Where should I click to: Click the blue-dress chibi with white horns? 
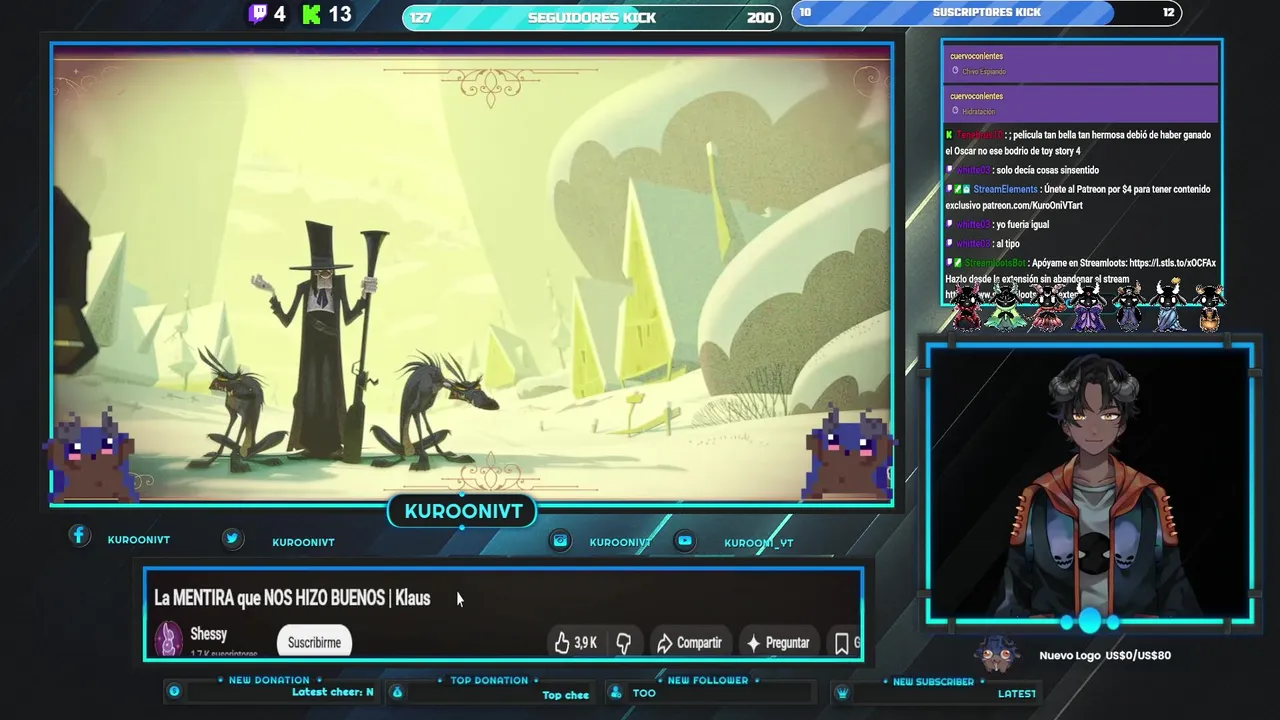click(x=1168, y=306)
